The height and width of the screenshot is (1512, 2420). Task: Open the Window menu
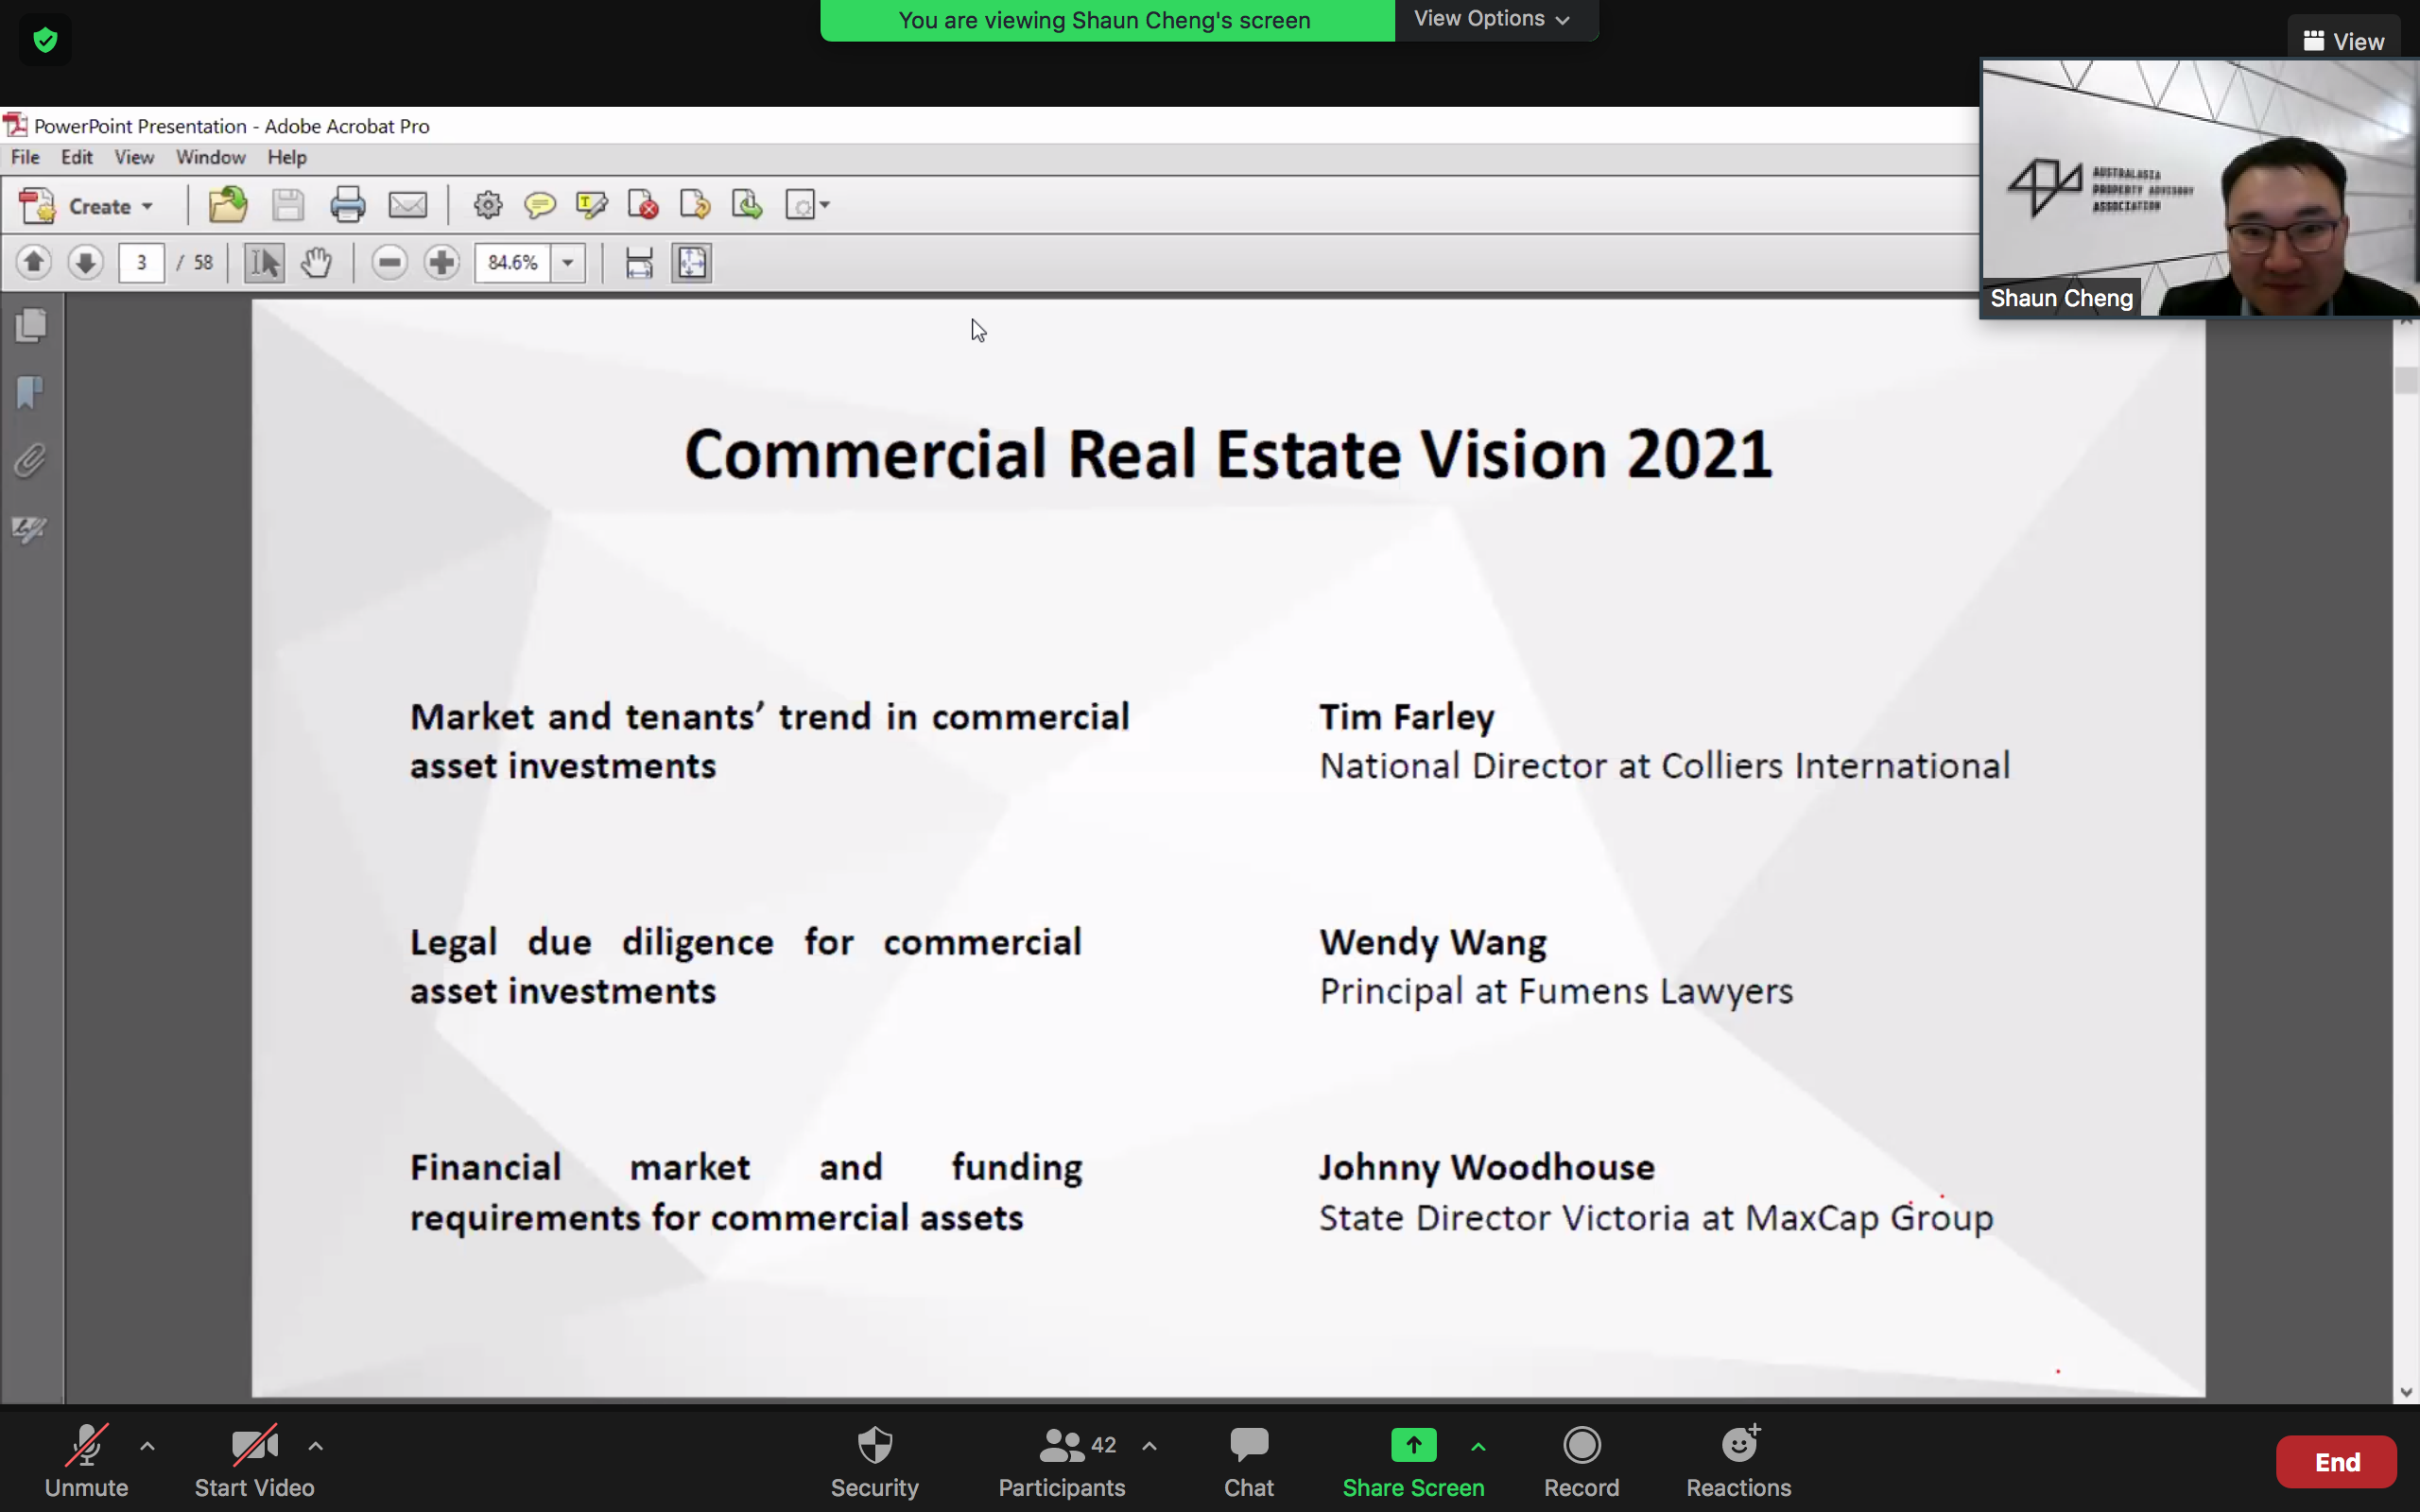pos(210,157)
